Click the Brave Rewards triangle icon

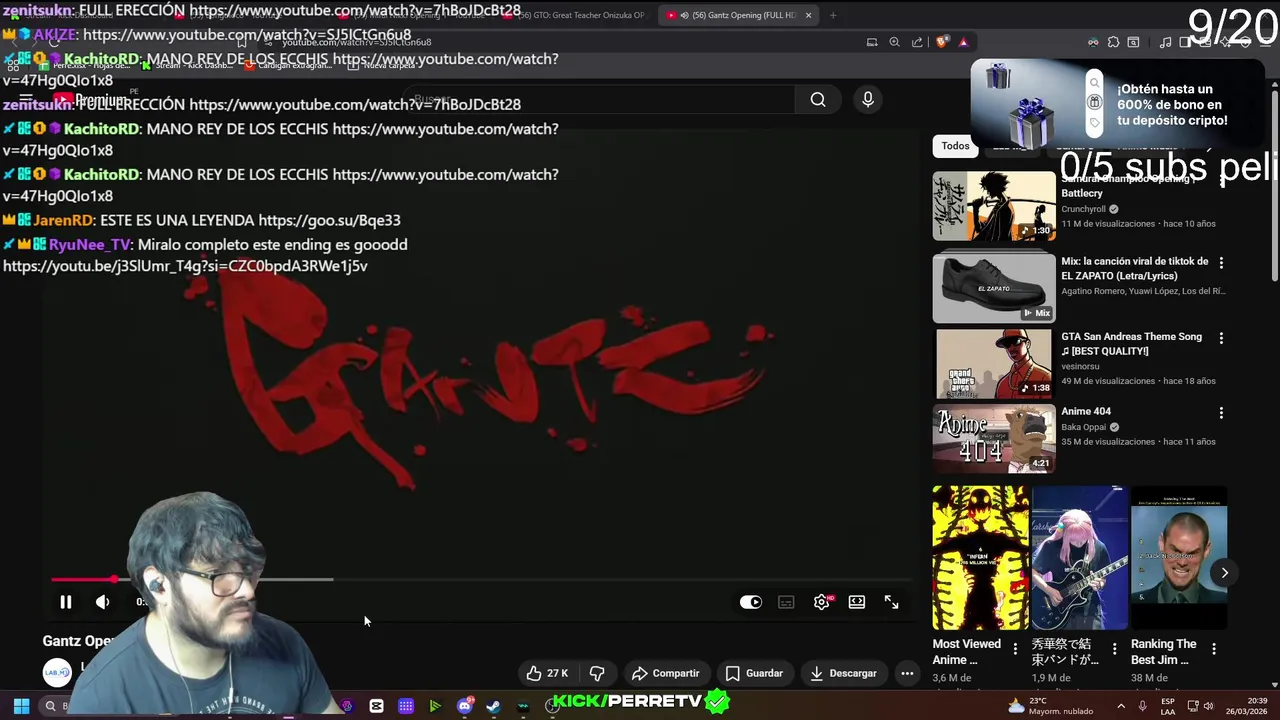click(x=963, y=42)
